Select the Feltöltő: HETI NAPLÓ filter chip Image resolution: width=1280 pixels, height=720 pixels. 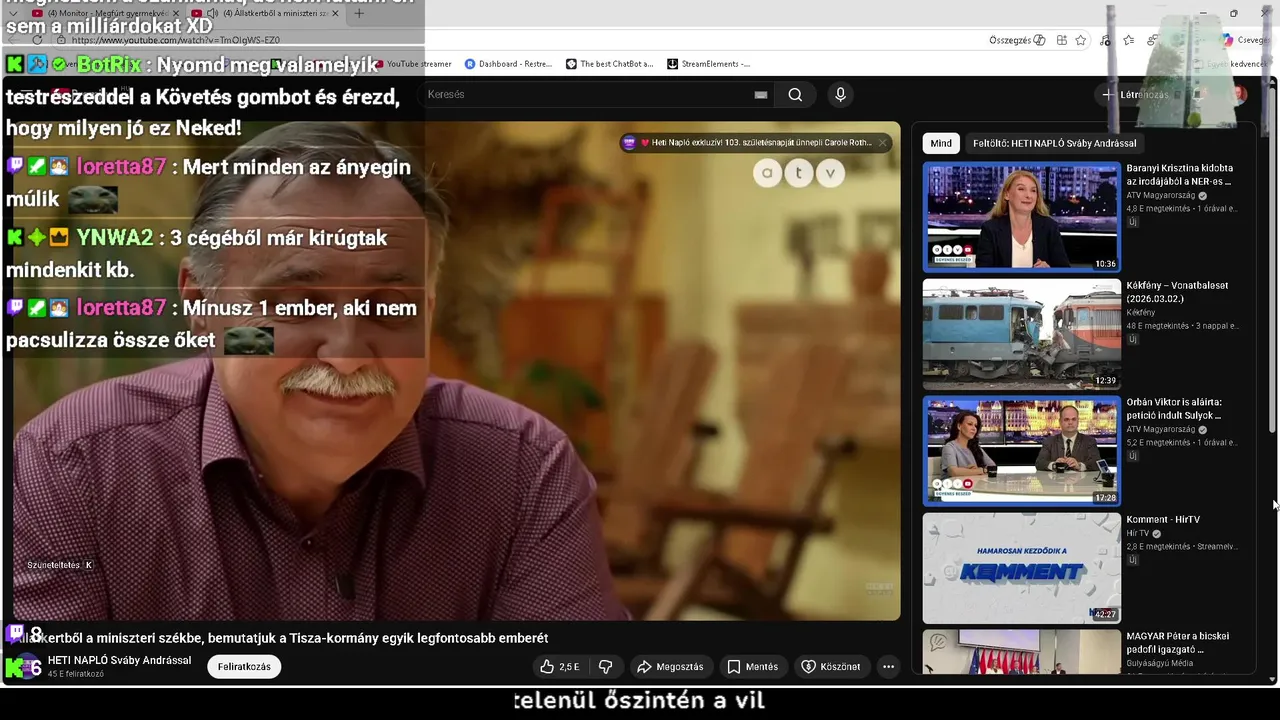[1054, 143]
